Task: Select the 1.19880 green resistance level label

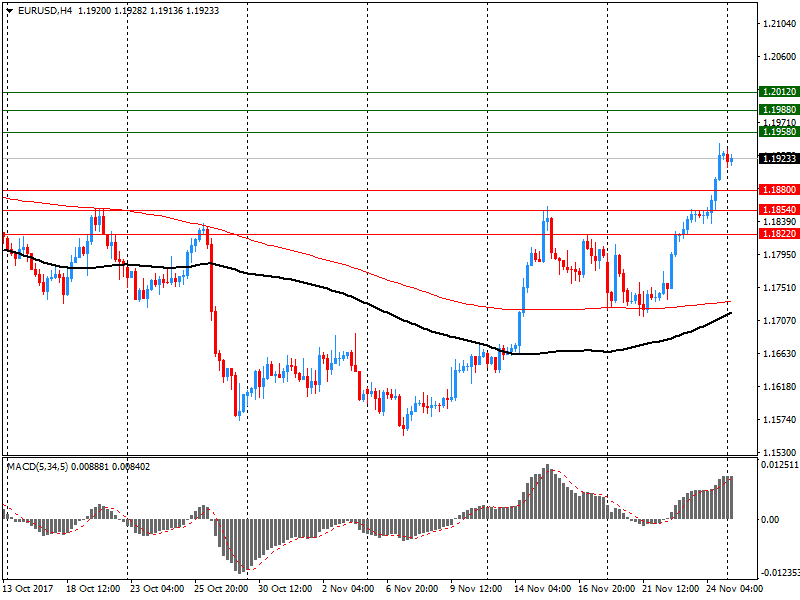Action: coord(779,110)
